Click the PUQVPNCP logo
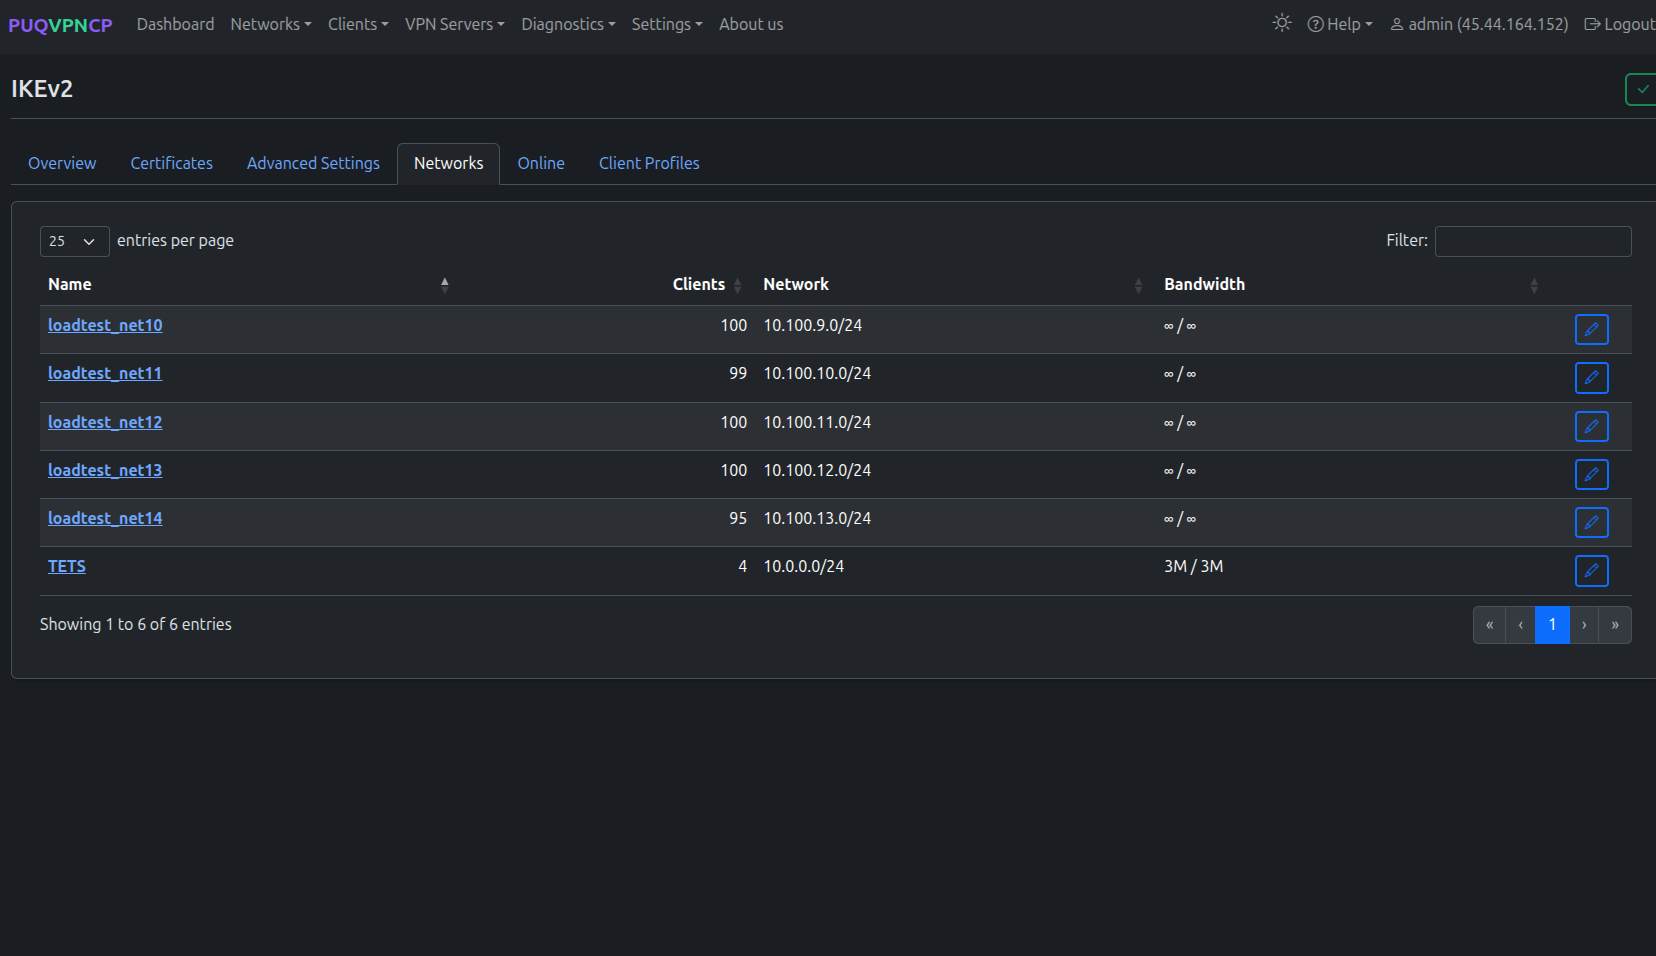The image size is (1656, 956). coord(60,25)
